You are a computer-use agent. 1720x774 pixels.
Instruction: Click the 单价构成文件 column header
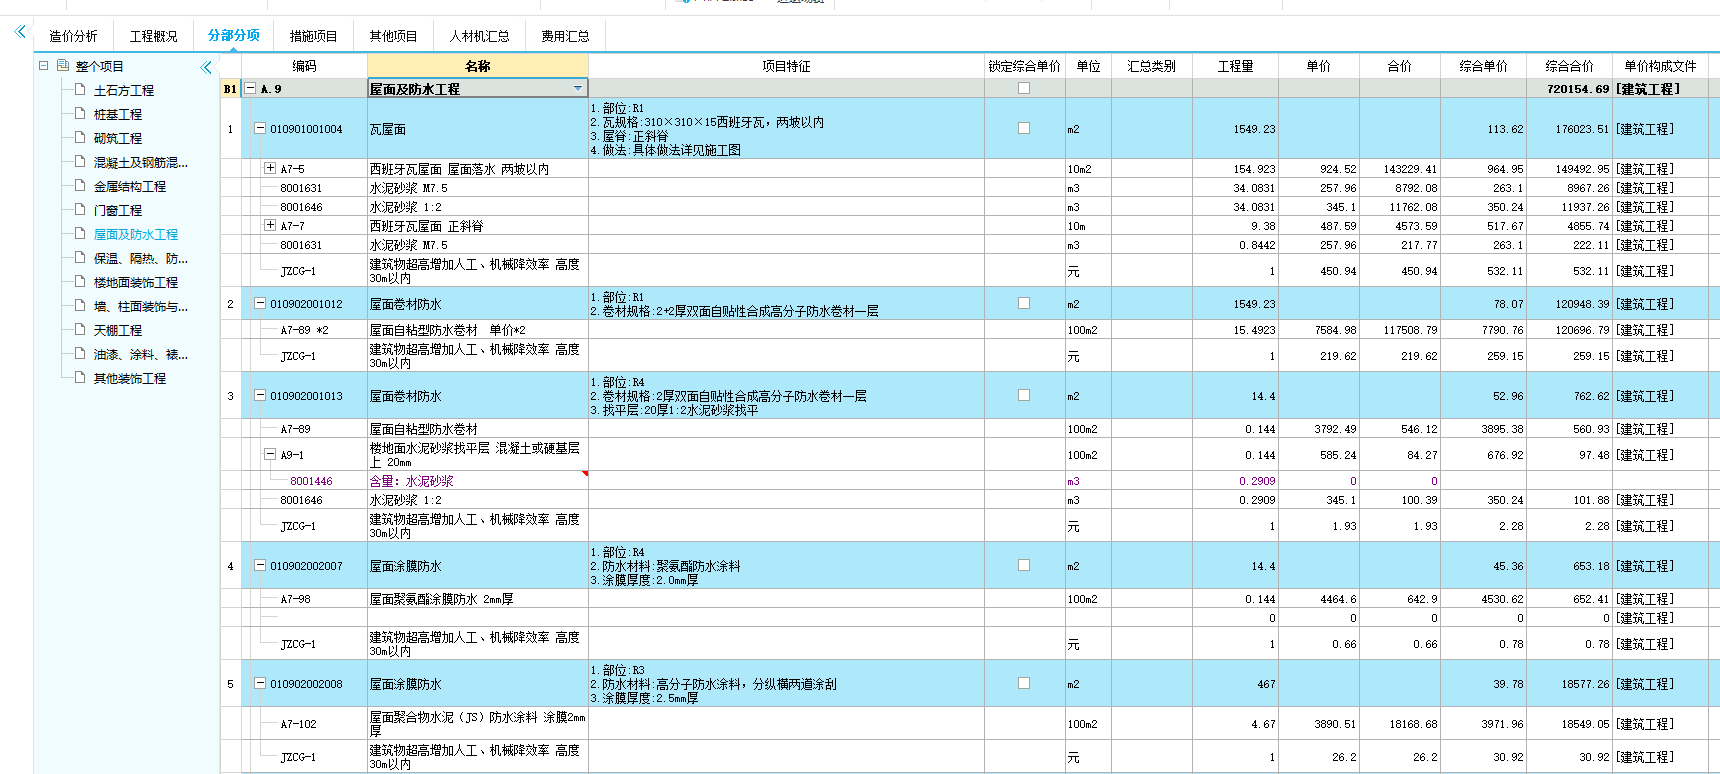pos(1660,66)
